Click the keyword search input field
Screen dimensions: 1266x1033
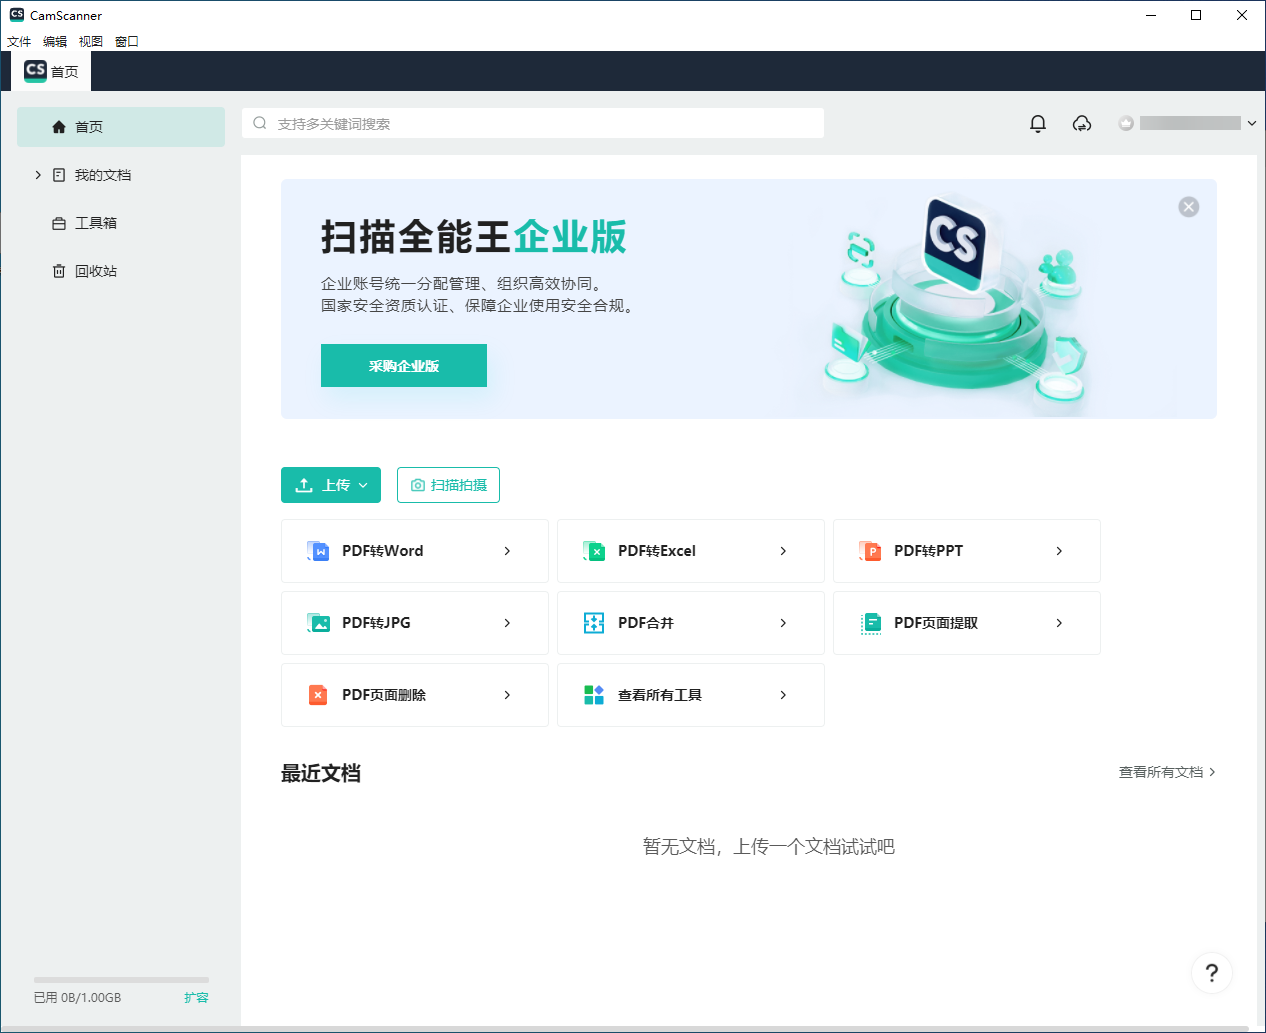coord(540,123)
